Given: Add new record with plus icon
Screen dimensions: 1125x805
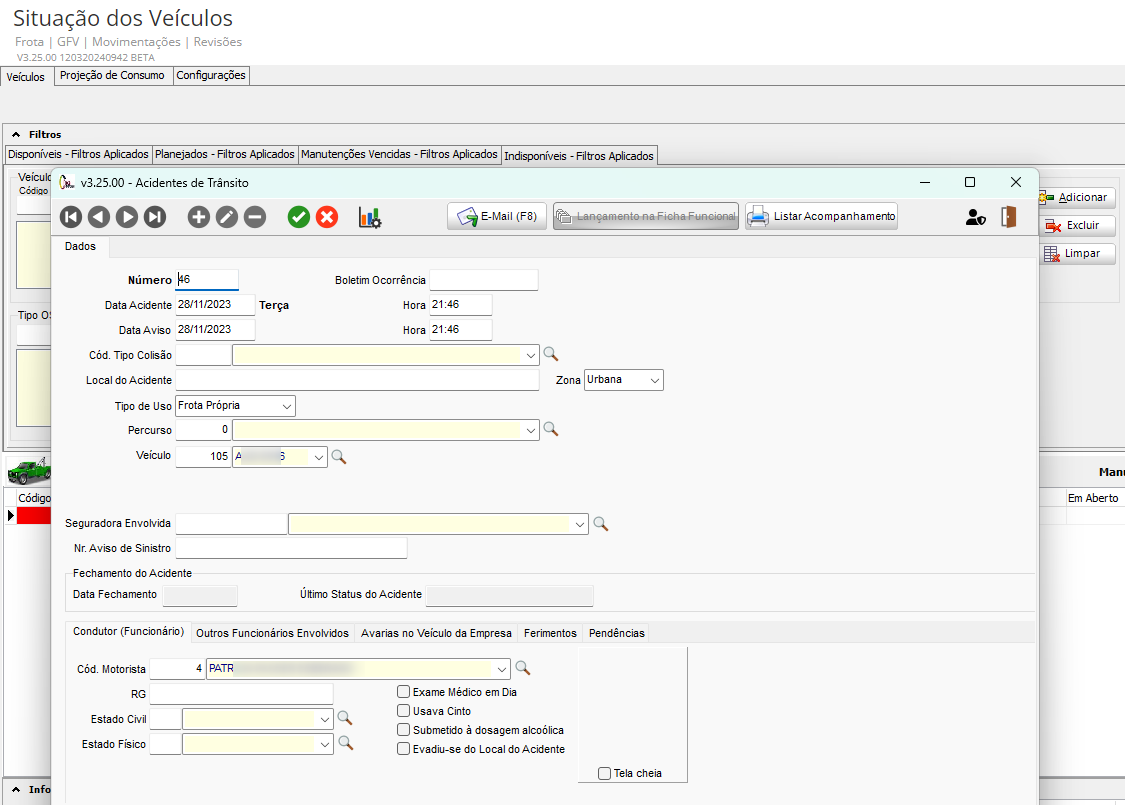Looking at the screenshot, I should coord(199,217).
